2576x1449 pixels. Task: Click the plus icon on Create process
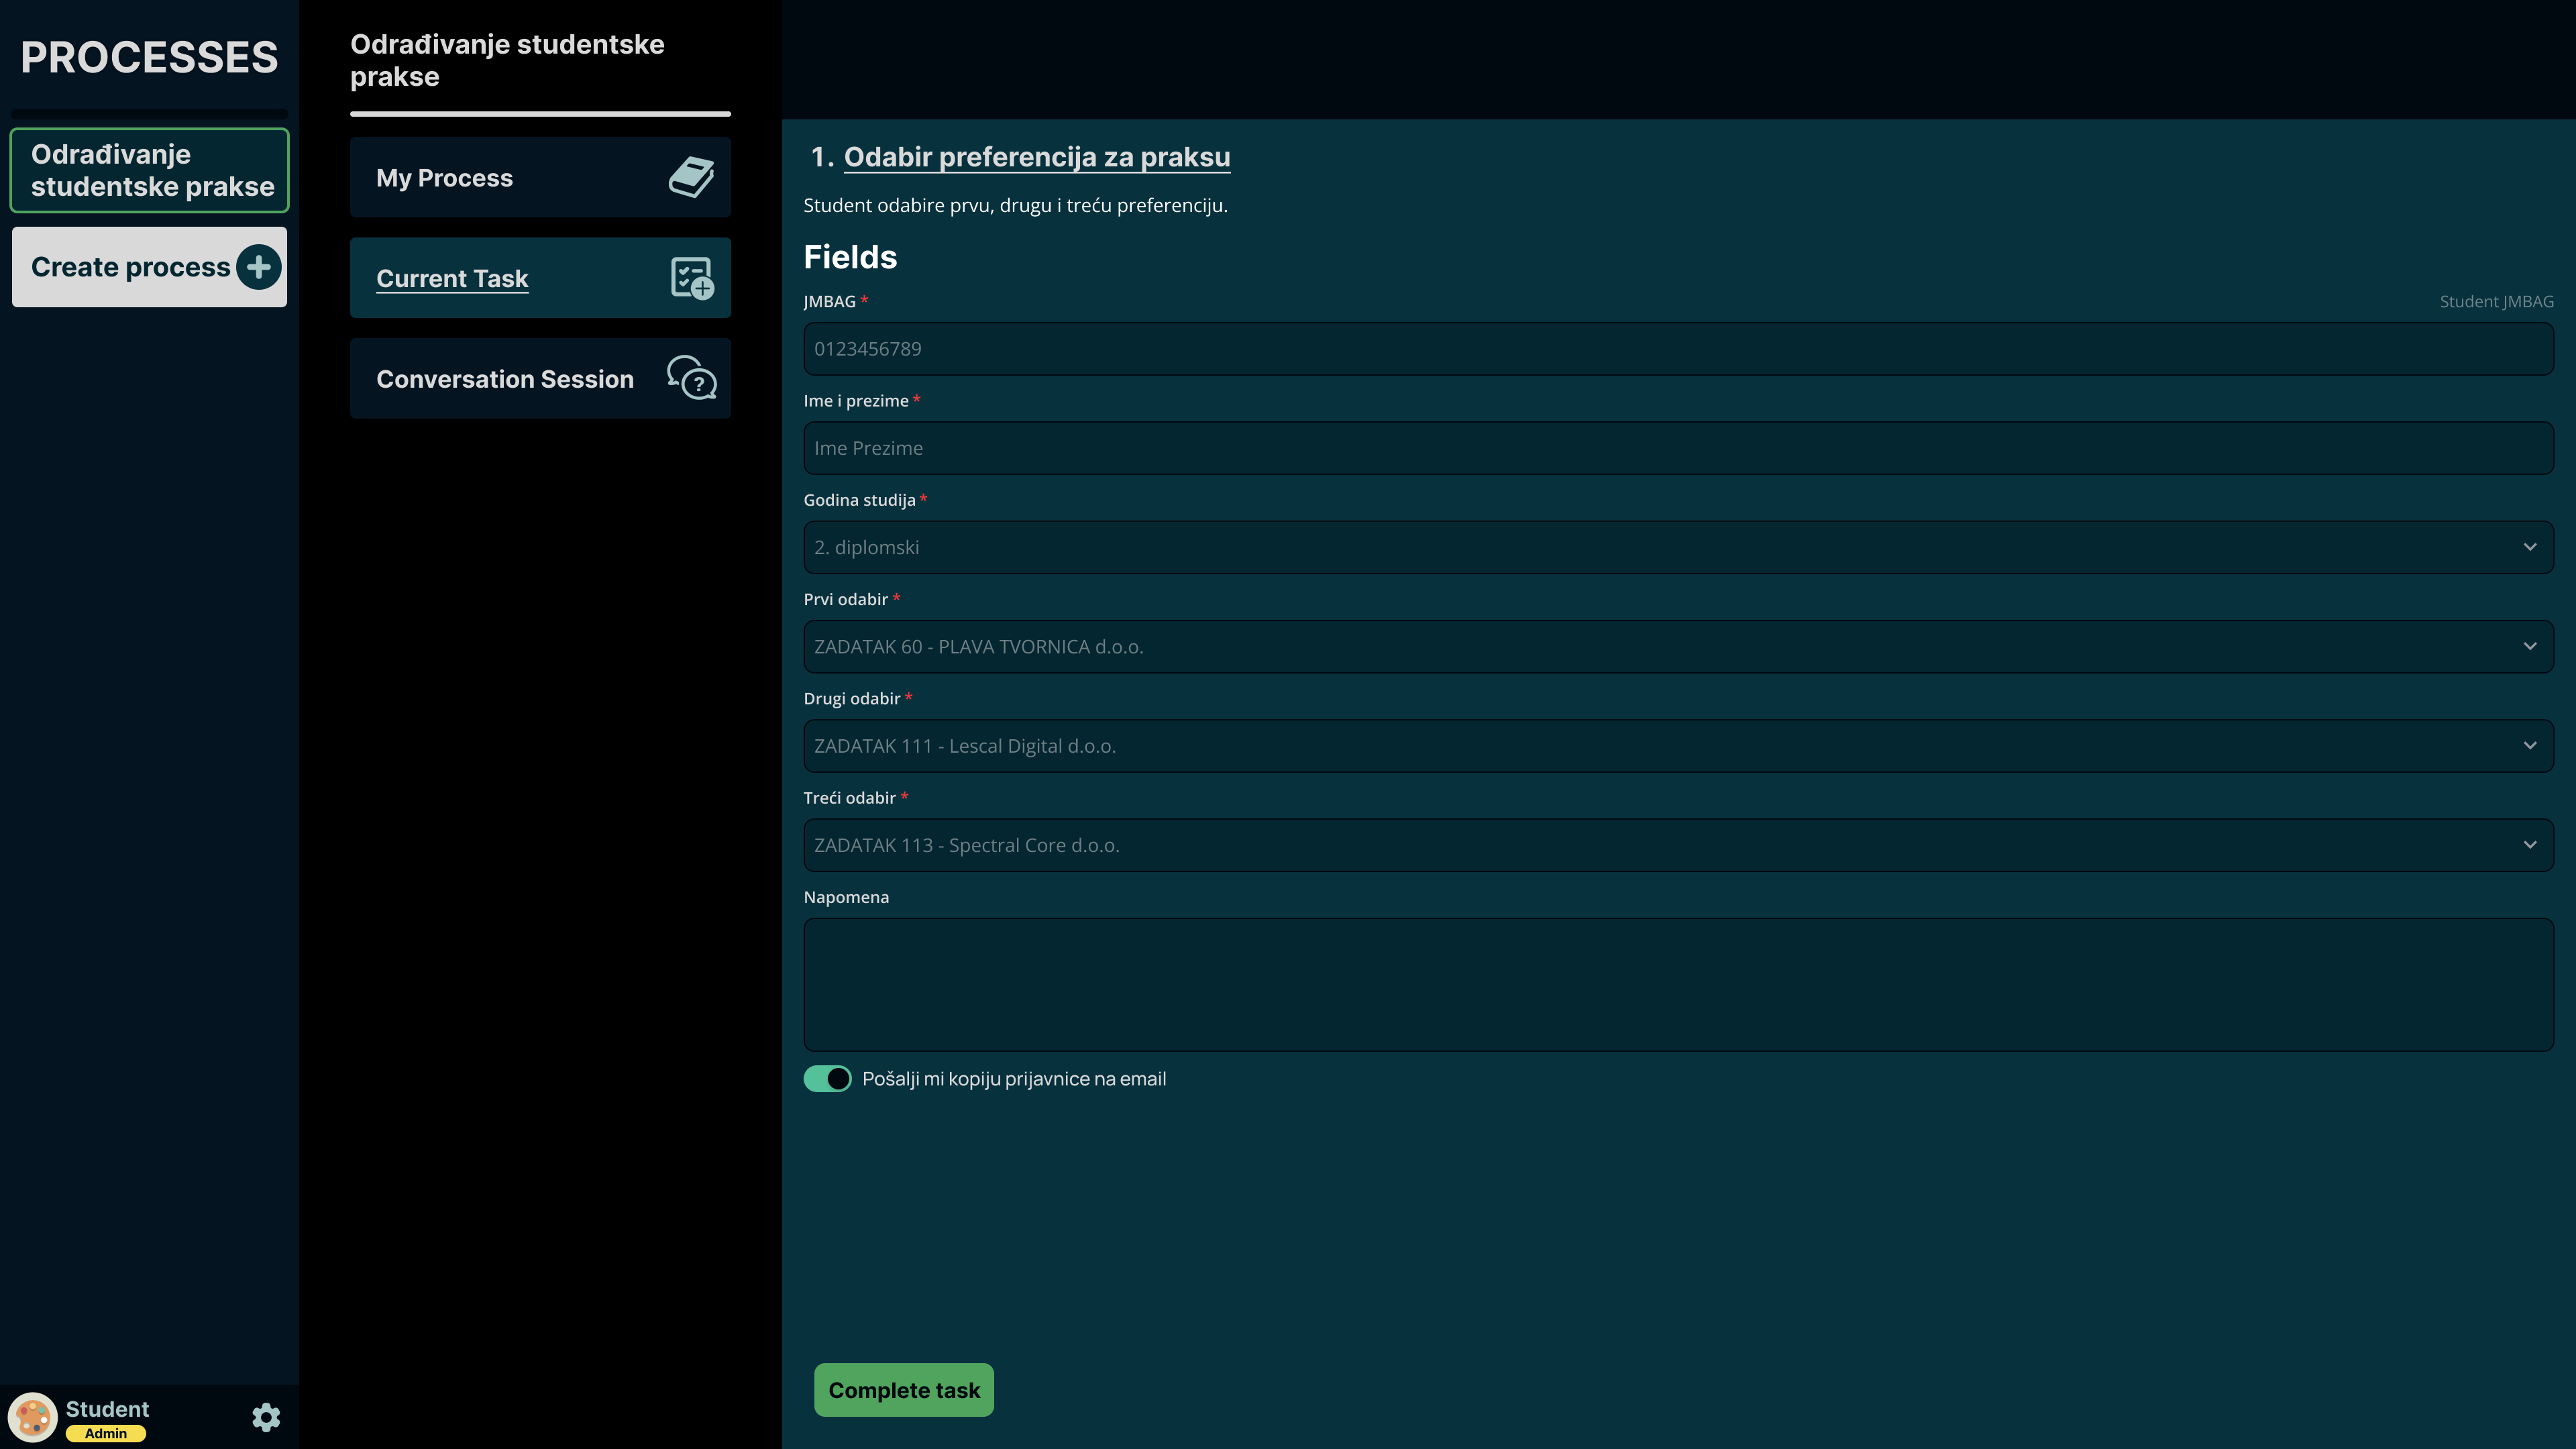coord(259,267)
